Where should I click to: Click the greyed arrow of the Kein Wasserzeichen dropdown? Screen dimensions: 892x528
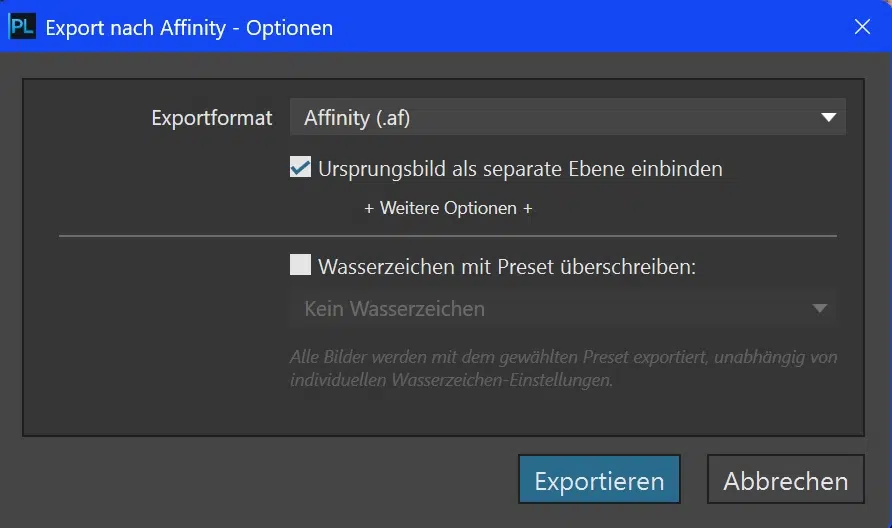819,308
